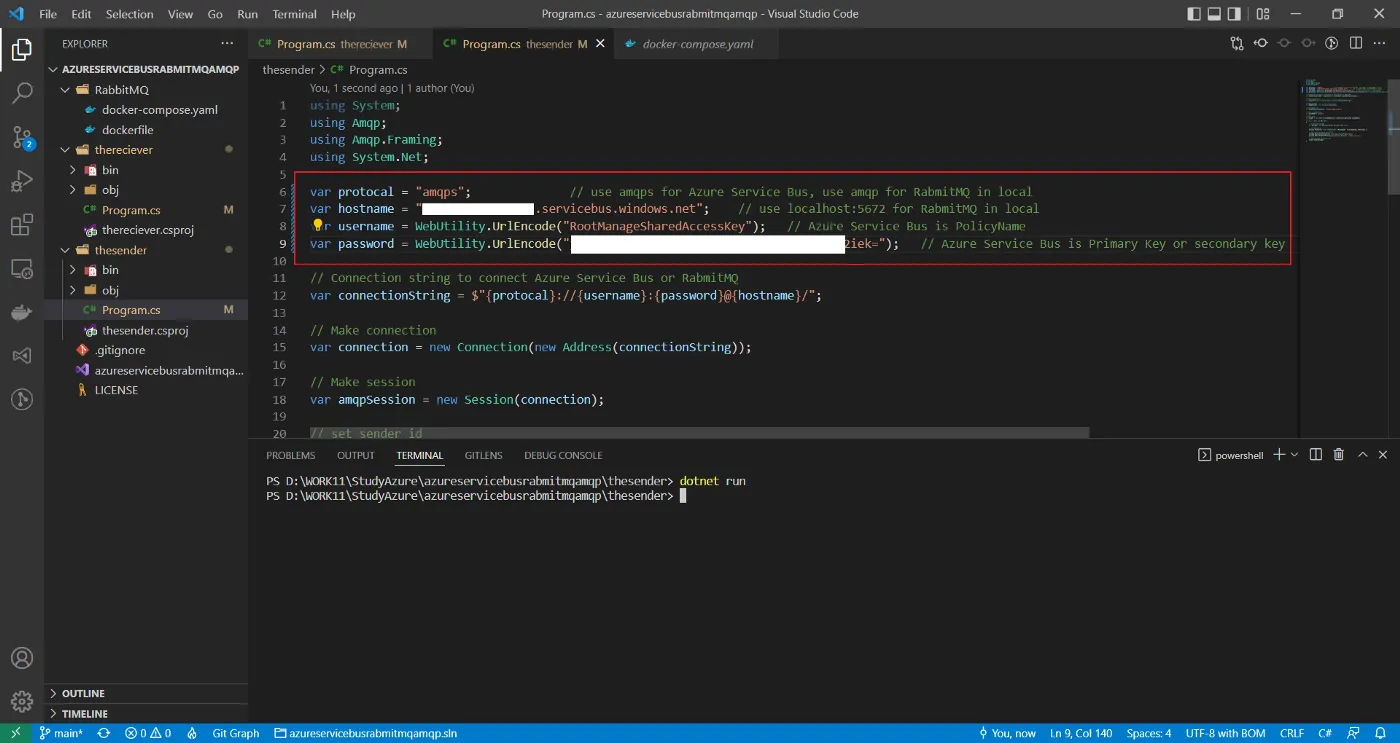Open Git Graph from status bar
Image resolution: width=1400 pixels, height=743 pixels.
click(236, 733)
